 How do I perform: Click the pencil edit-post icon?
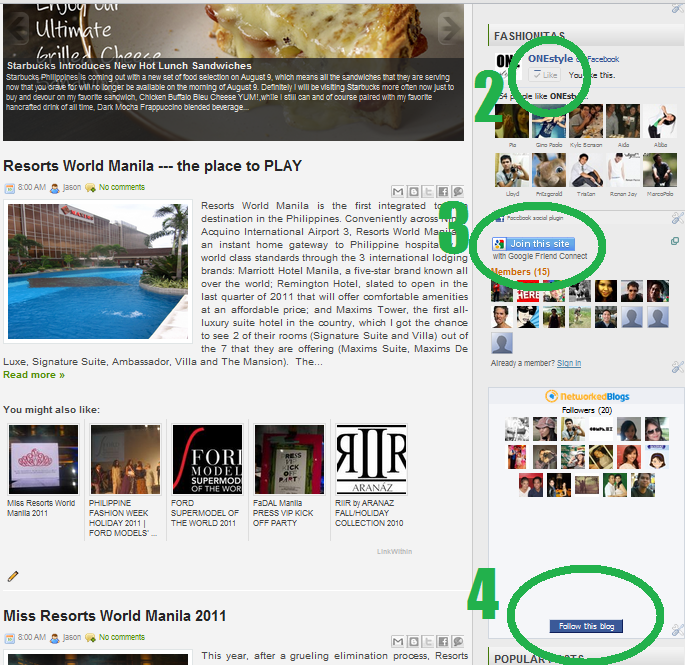click(x=13, y=576)
